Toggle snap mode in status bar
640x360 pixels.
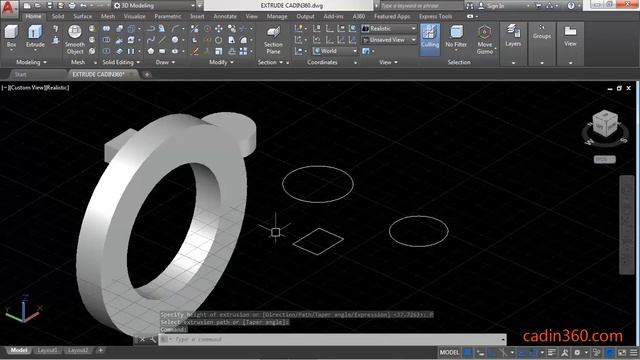481,352
